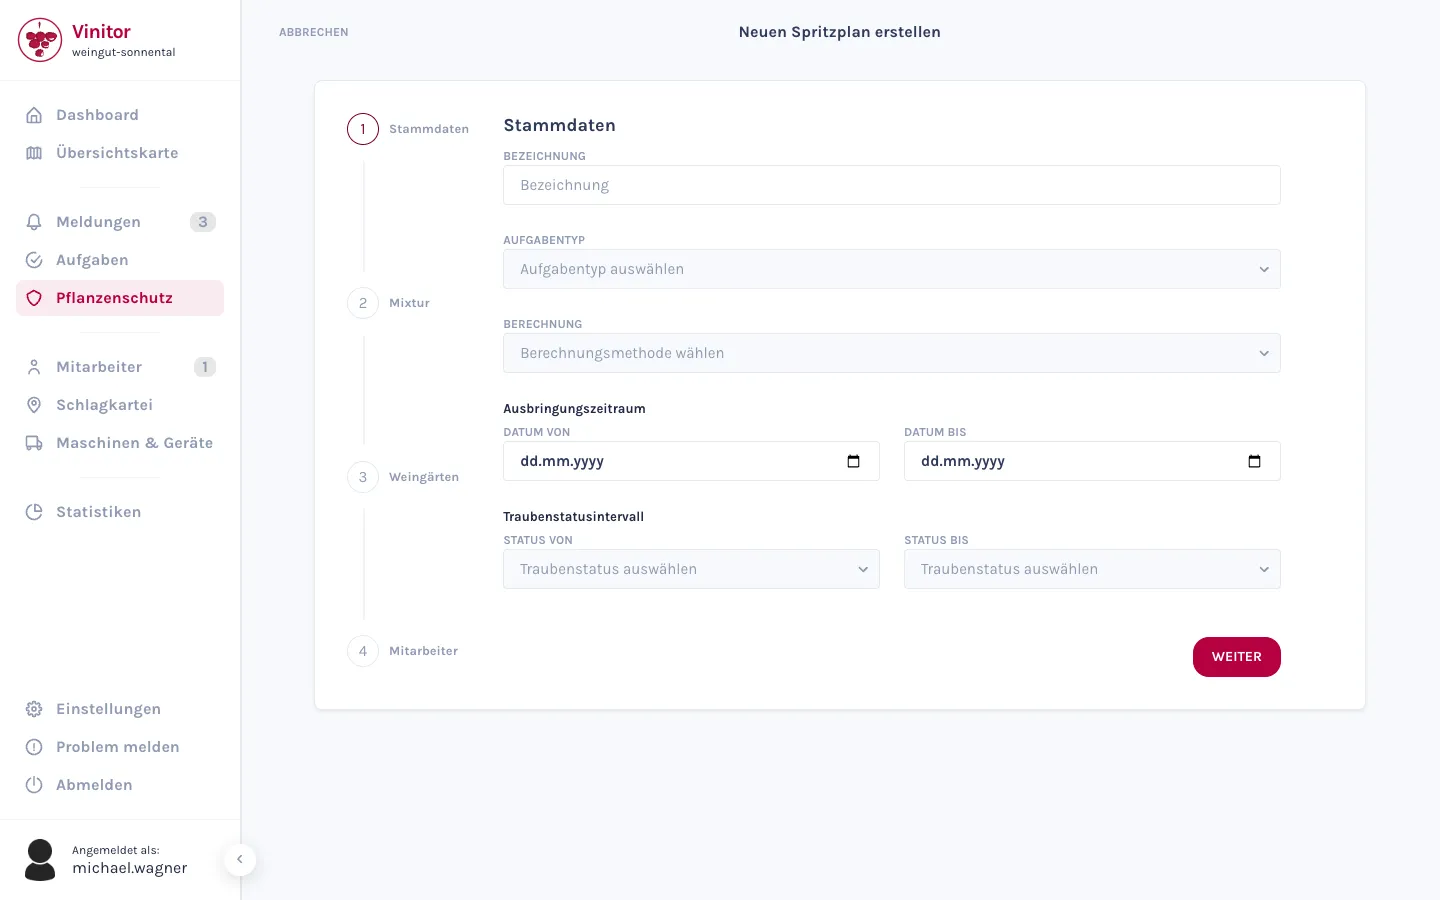Click the Statistiken pie chart icon
This screenshot has height=900, width=1440.
(x=34, y=512)
